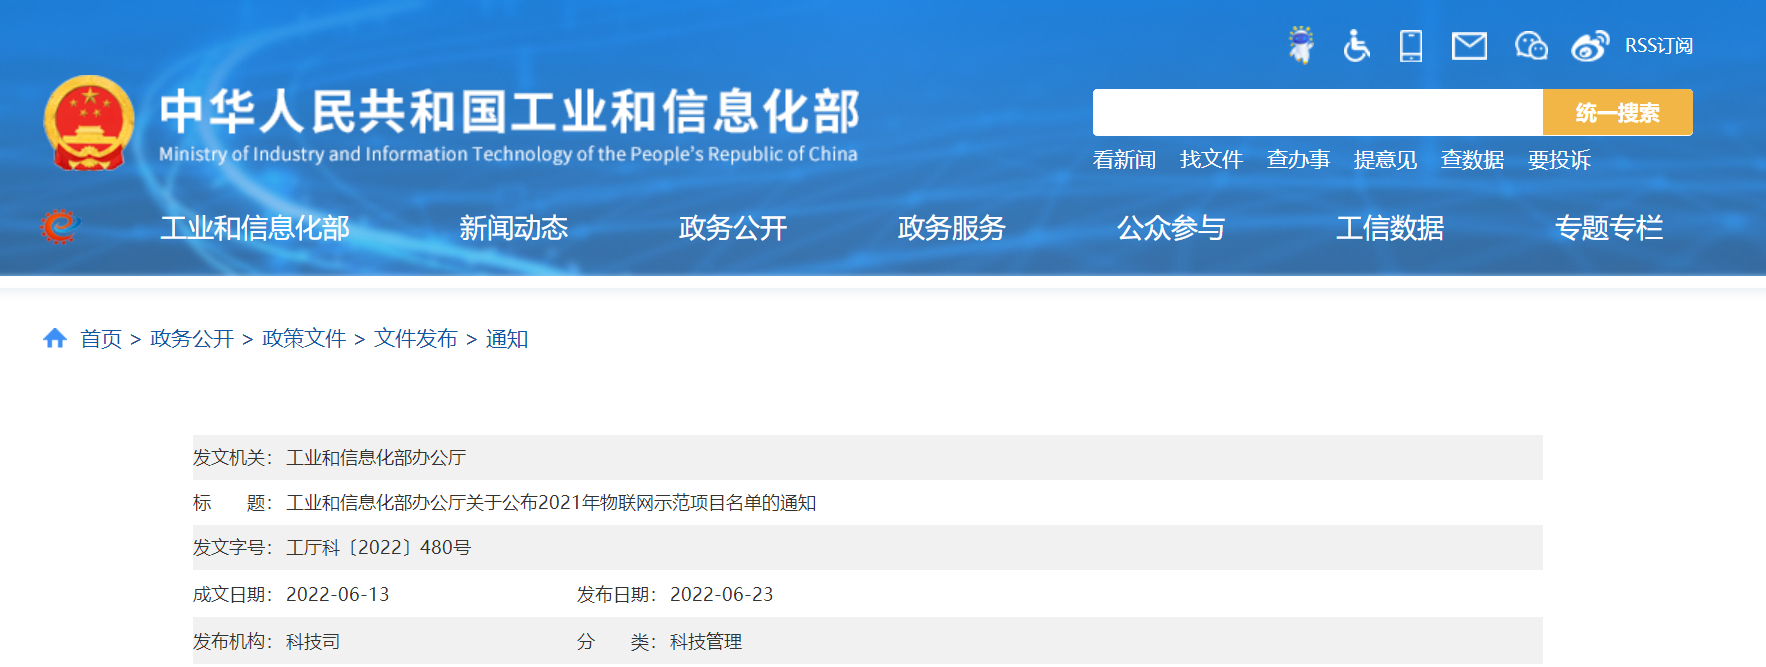Open the mobile phone version icon
1766x667 pixels.
pyautogui.click(x=1411, y=46)
